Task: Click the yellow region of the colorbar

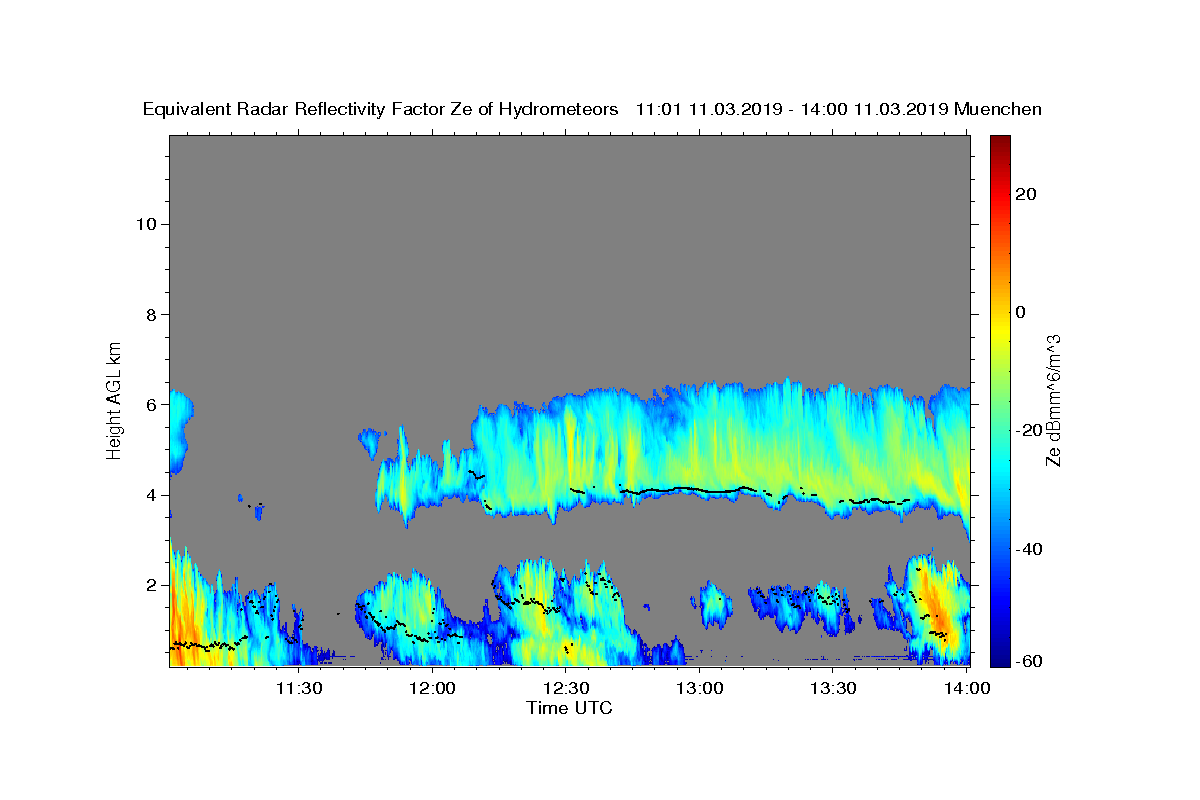Action: coord(1000,330)
